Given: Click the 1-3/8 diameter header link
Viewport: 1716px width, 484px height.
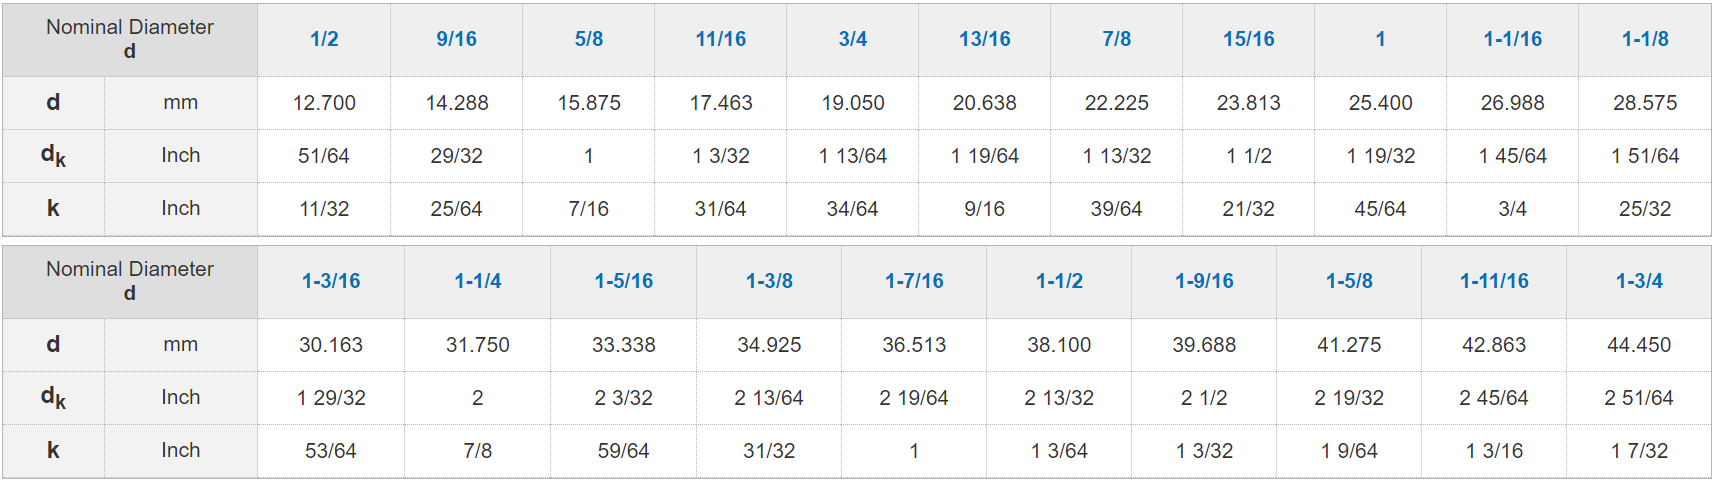Looking at the screenshot, I should coord(769,281).
